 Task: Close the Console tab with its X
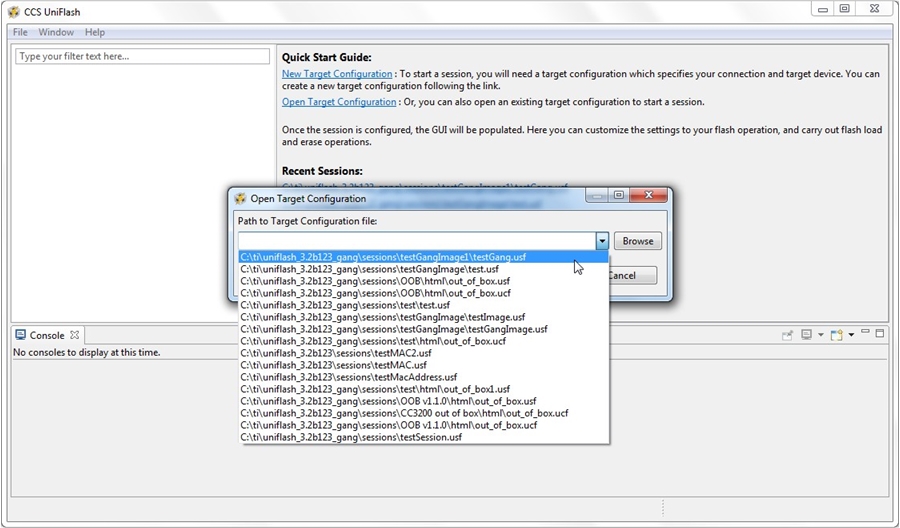[x=75, y=335]
